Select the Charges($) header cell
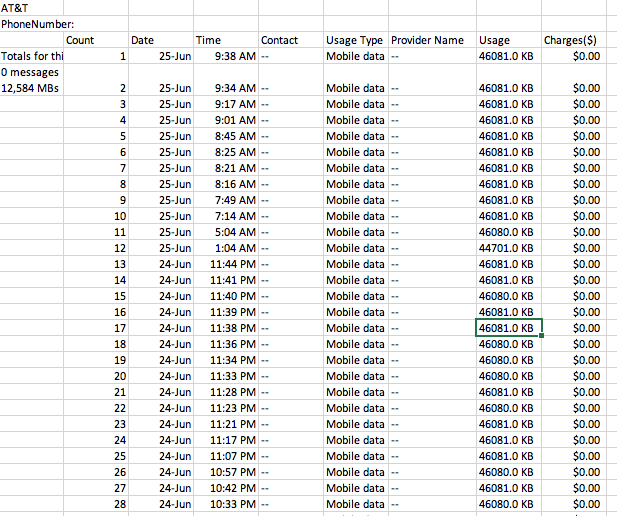This screenshot has width=617, height=516. pos(570,40)
